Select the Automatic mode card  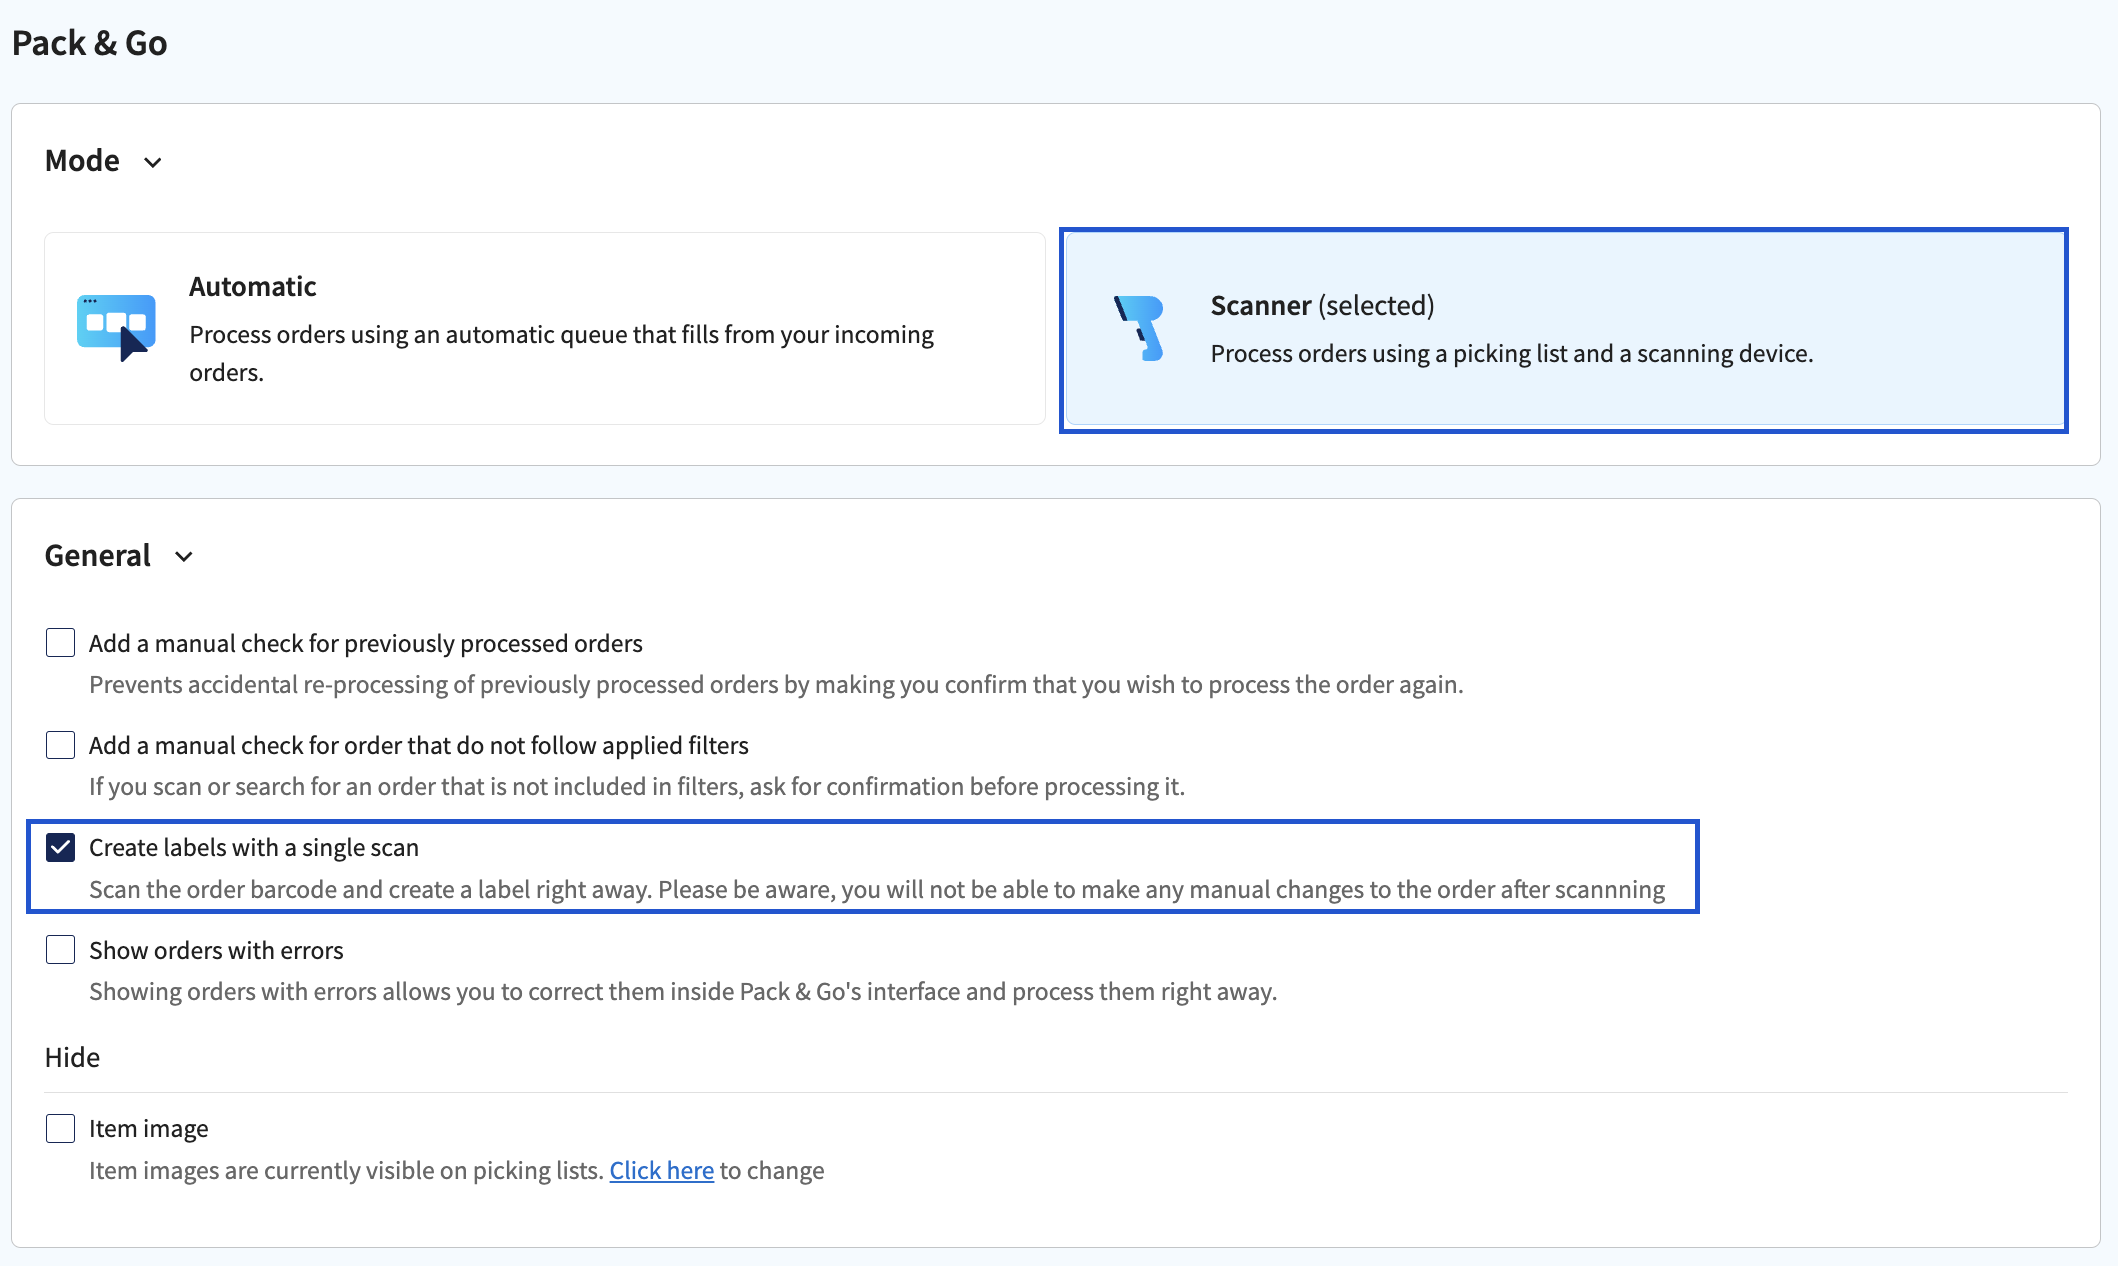[545, 329]
